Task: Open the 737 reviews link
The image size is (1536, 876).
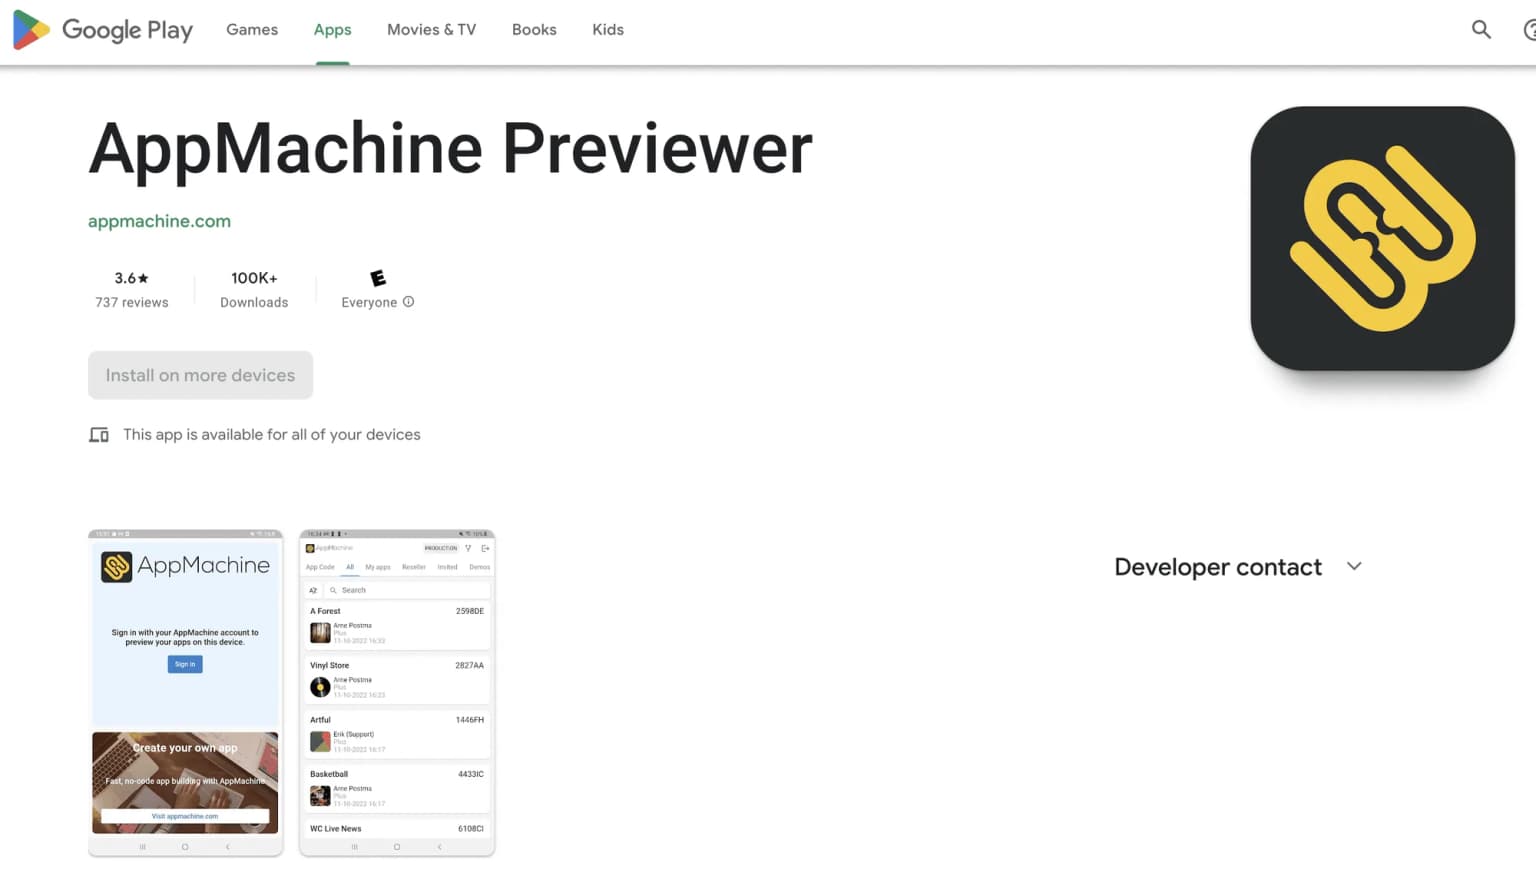Action: [131, 301]
